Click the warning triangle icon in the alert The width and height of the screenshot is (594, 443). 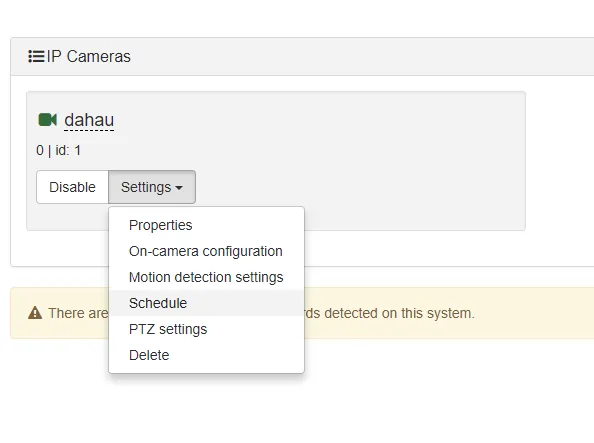point(35,313)
